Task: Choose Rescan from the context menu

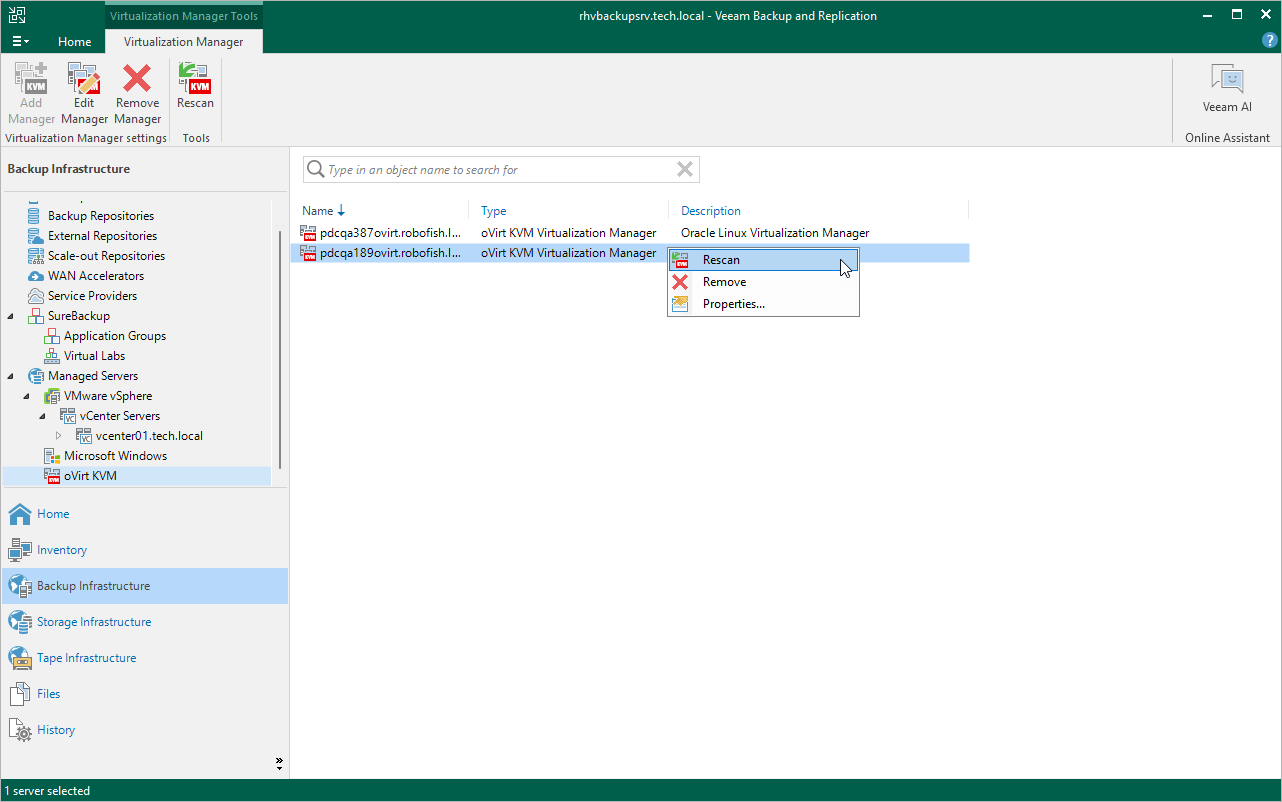Action: tap(763, 260)
